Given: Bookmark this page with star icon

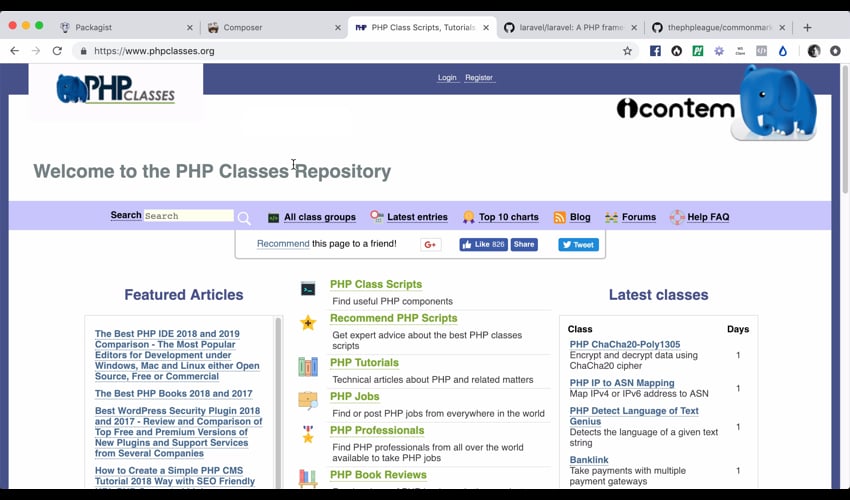Looking at the screenshot, I should pos(627,51).
